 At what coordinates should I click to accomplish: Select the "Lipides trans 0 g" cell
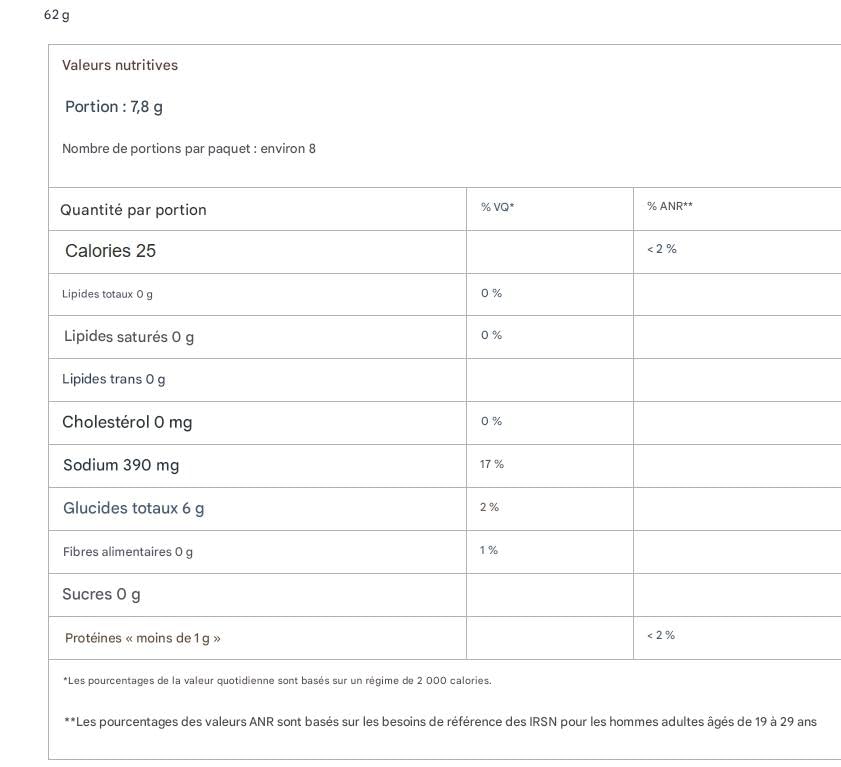[x=114, y=379]
